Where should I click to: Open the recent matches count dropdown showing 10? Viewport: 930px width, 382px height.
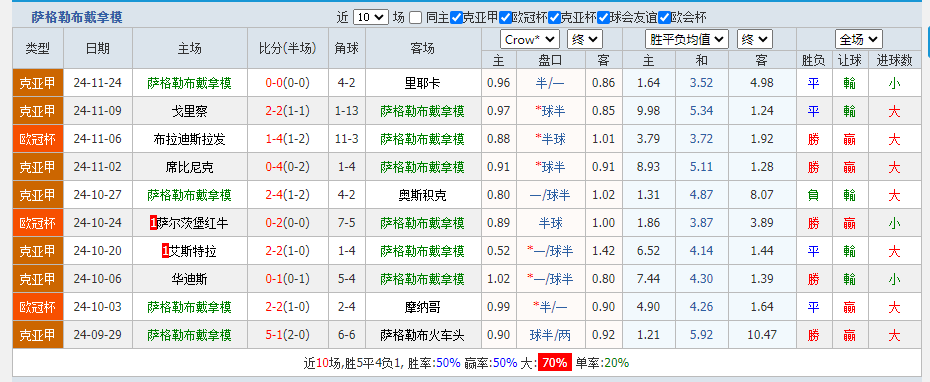point(371,17)
